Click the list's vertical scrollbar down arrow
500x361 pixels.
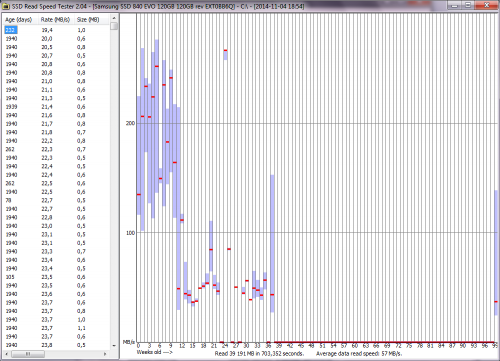[114, 345]
